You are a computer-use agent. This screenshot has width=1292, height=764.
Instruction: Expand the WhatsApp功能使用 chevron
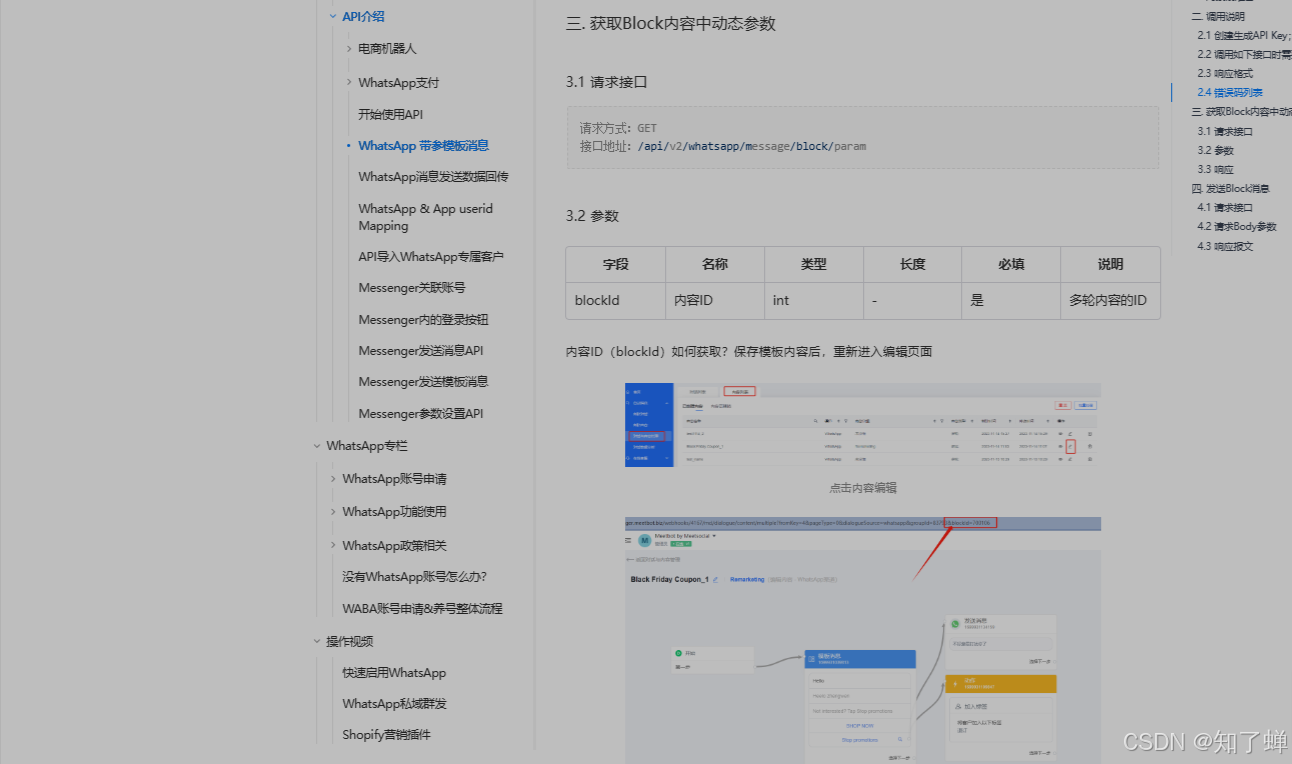click(333, 512)
